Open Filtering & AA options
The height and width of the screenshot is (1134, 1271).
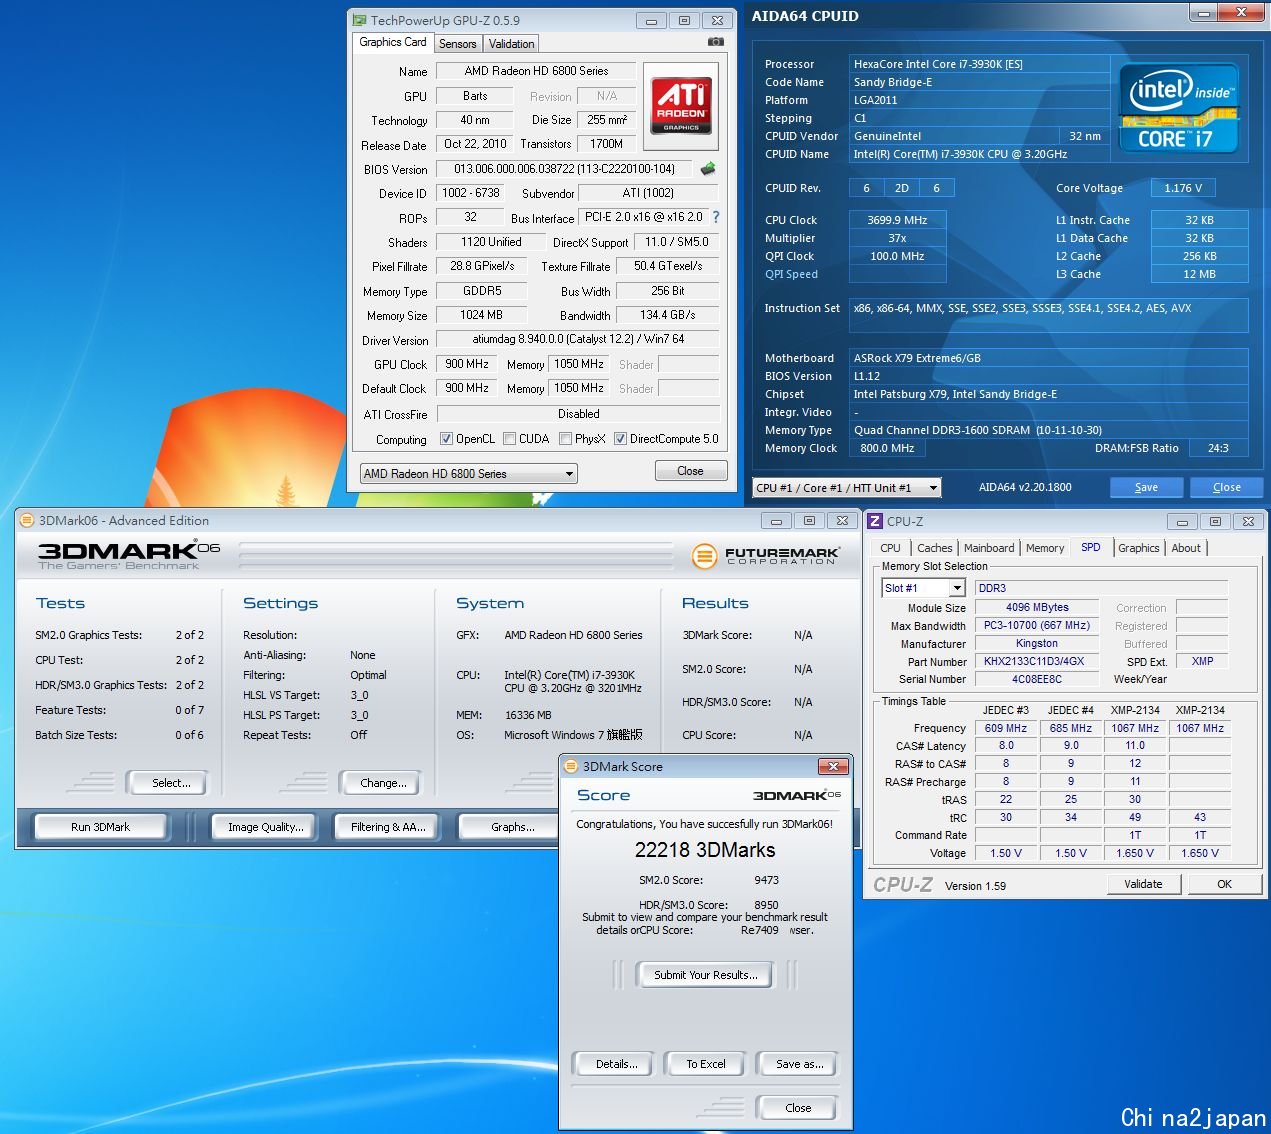pyautogui.click(x=388, y=827)
